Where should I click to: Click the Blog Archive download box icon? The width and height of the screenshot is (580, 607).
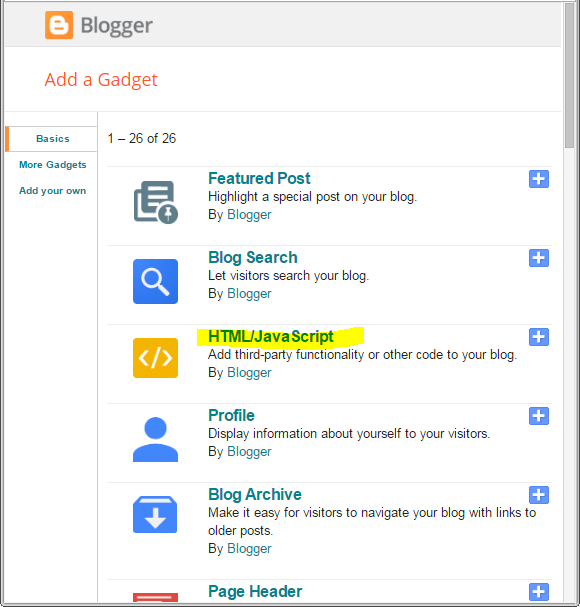155,514
